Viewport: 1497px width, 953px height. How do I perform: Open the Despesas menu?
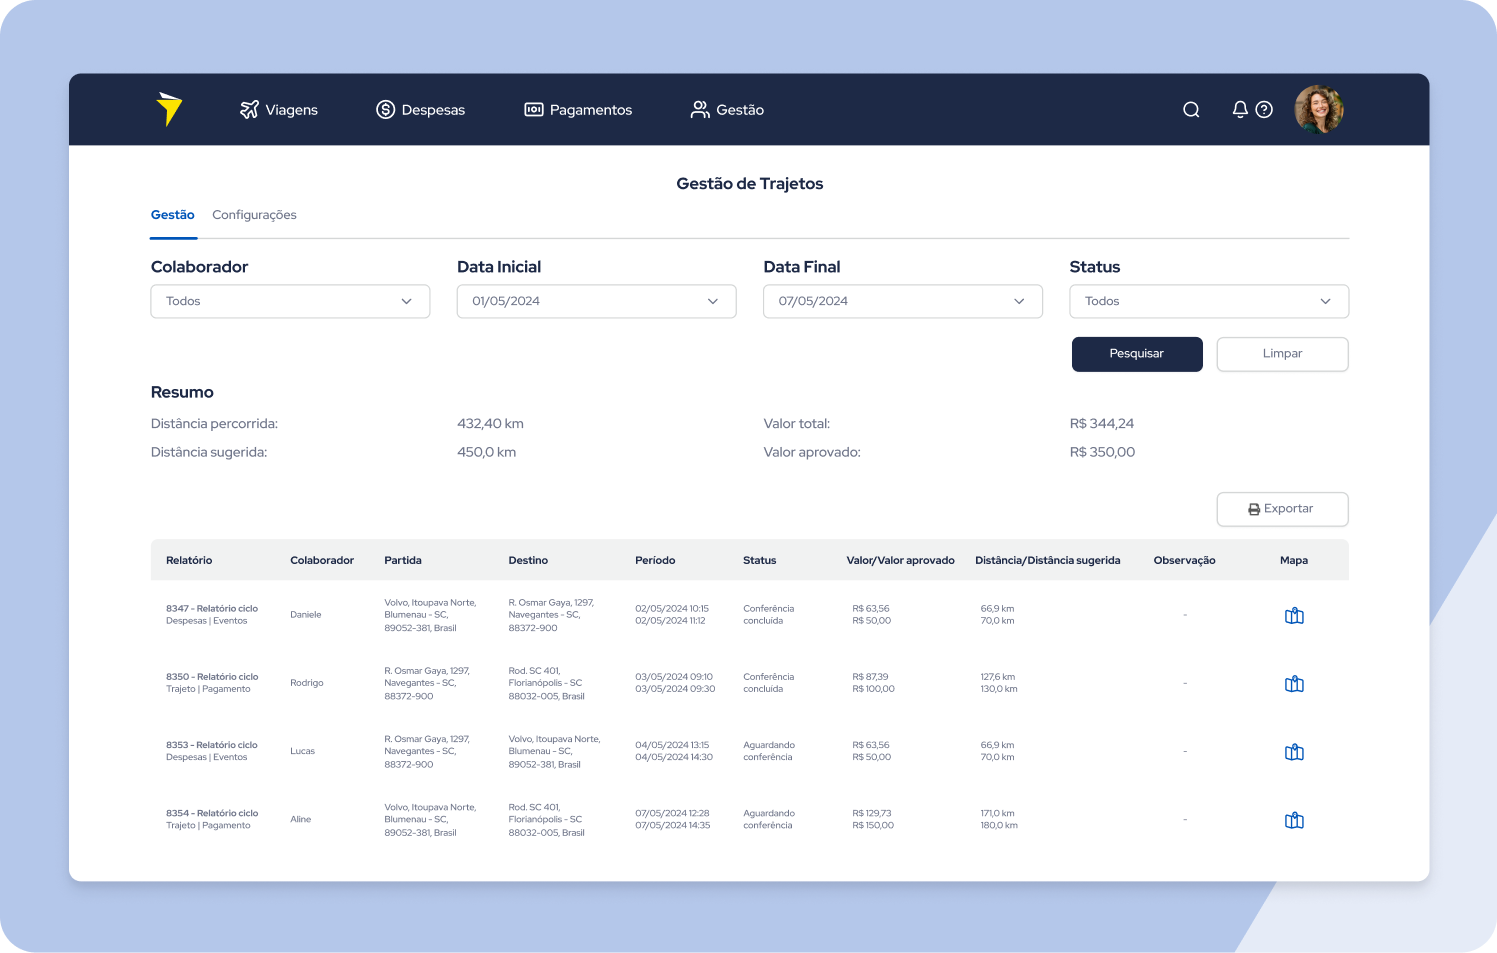click(x=421, y=110)
